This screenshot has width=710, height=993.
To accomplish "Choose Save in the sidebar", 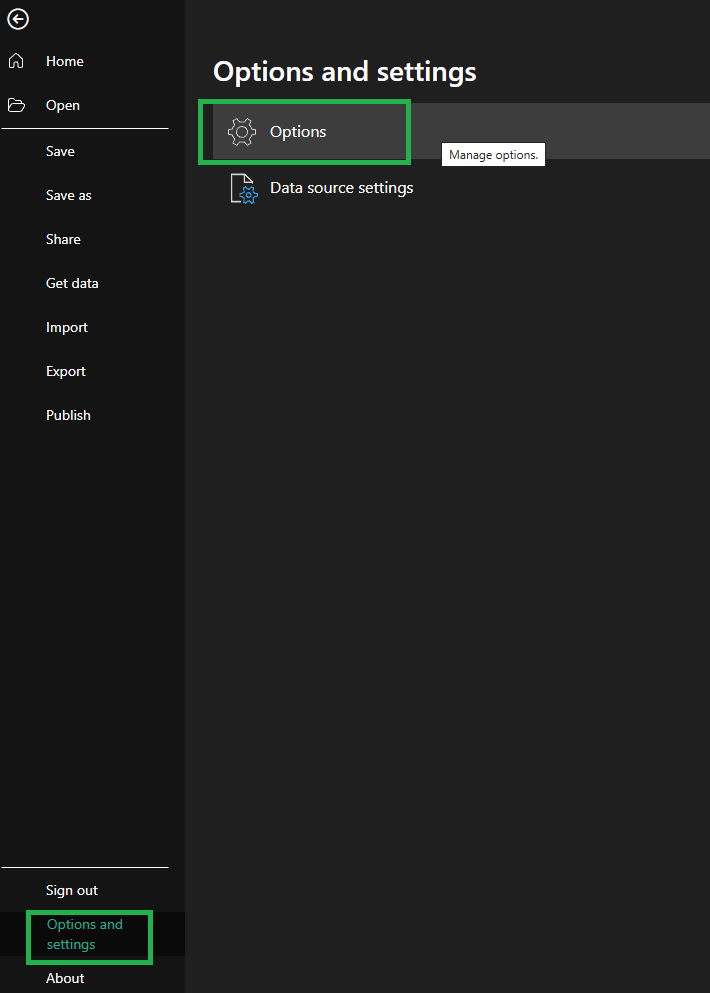I will tap(60, 151).
